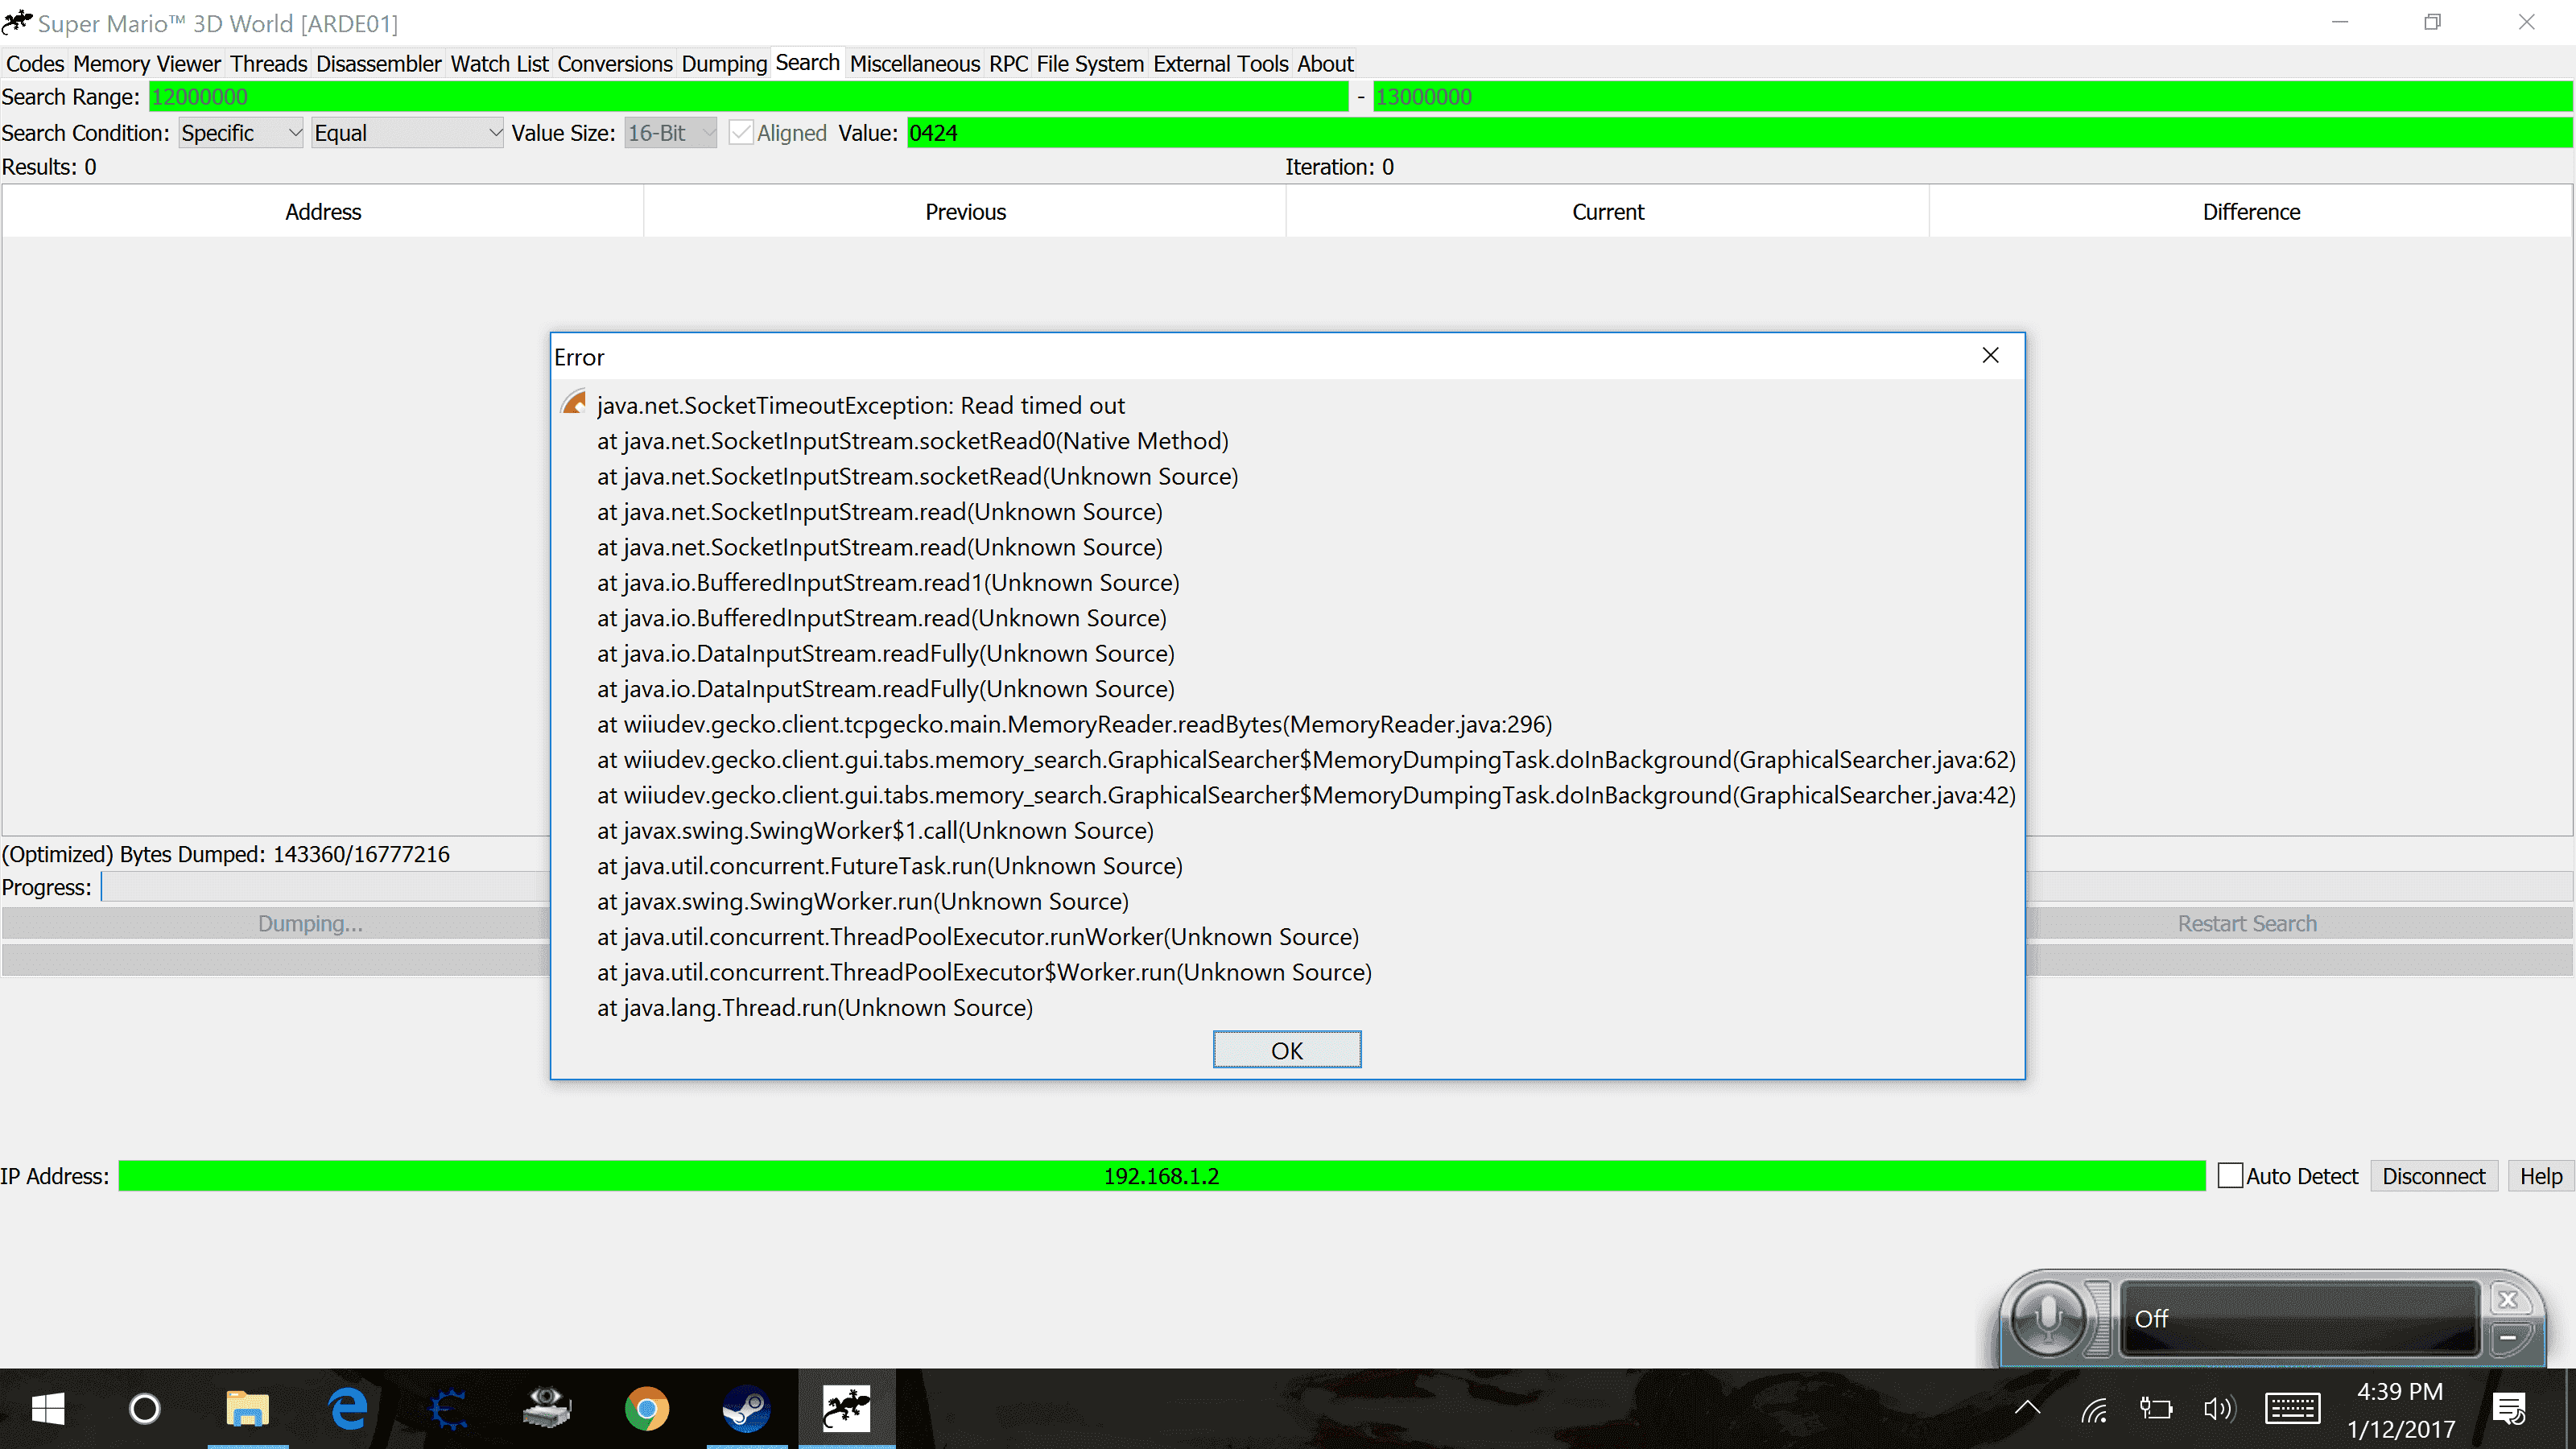Open File Explorer from taskbar
This screenshot has height=1449, width=2576.
pos(247,1409)
